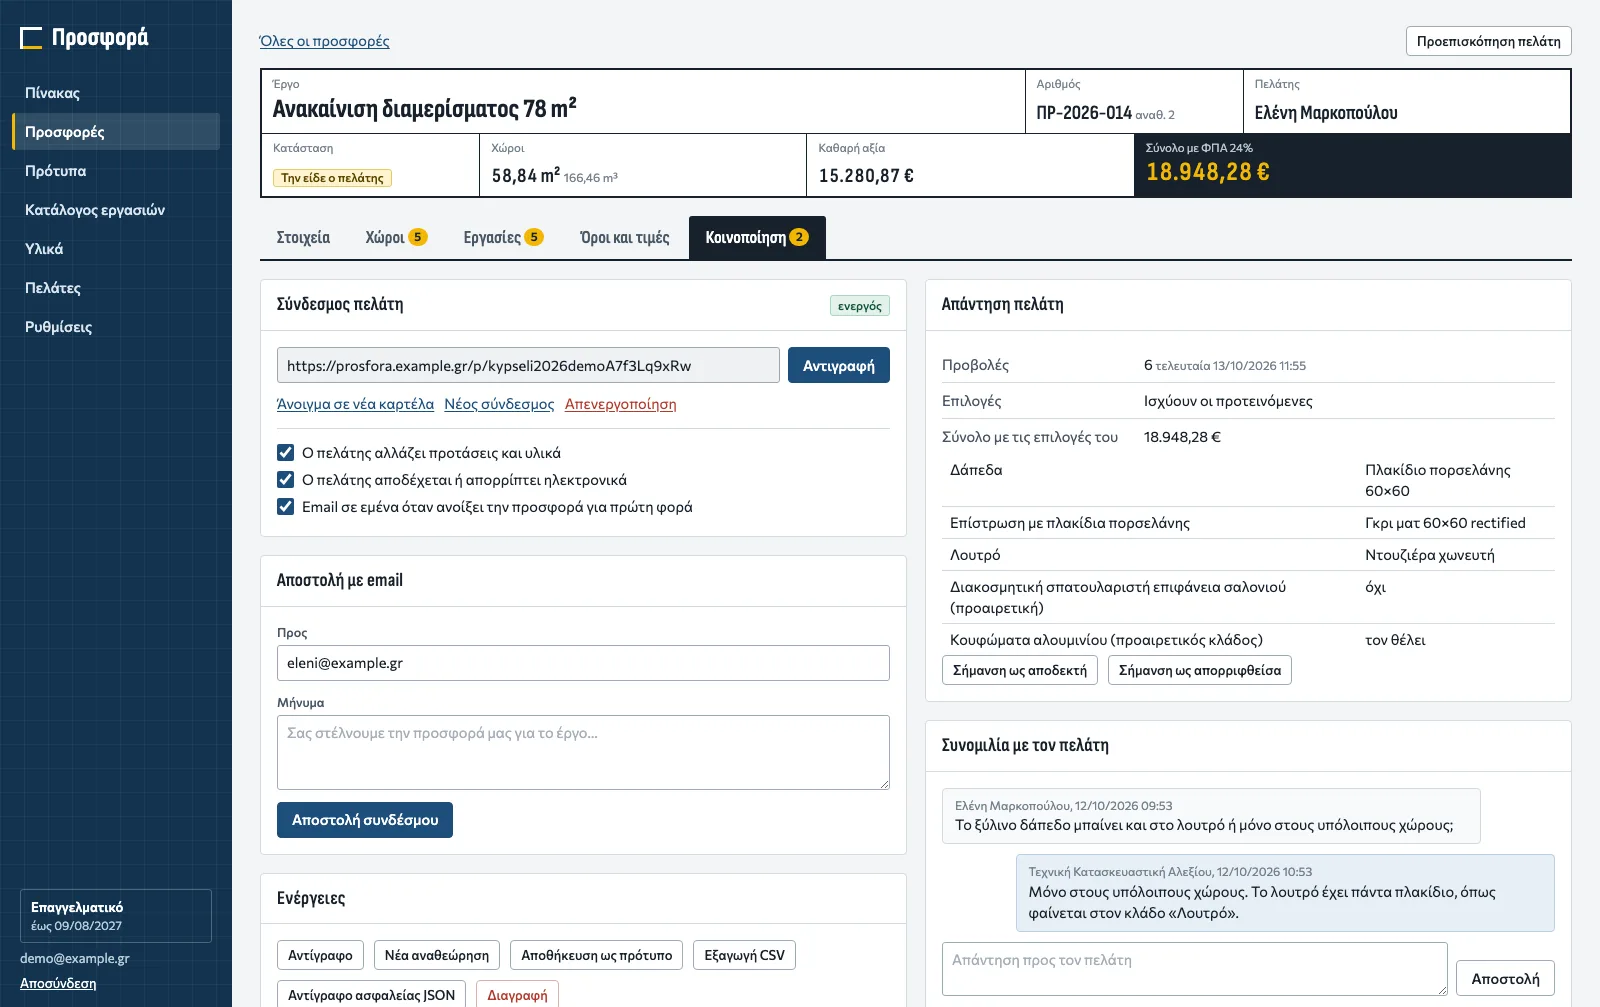Viewport: 1600px width, 1007px height.
Task: Switch to the Στοιχεία tab
Action: (x=303, y=238)
